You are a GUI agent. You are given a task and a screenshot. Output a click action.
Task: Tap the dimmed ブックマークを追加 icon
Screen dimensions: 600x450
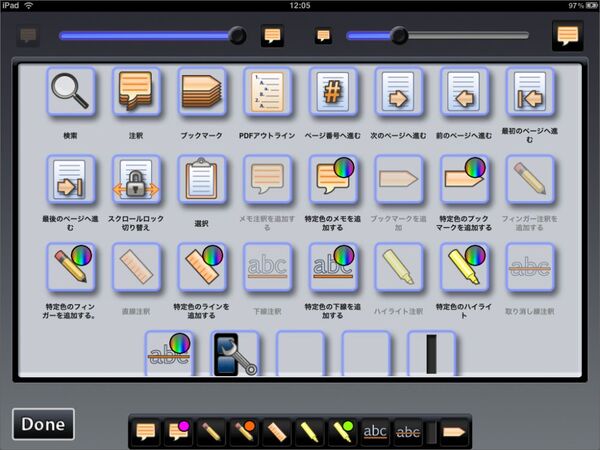click(x=398, y=179)
